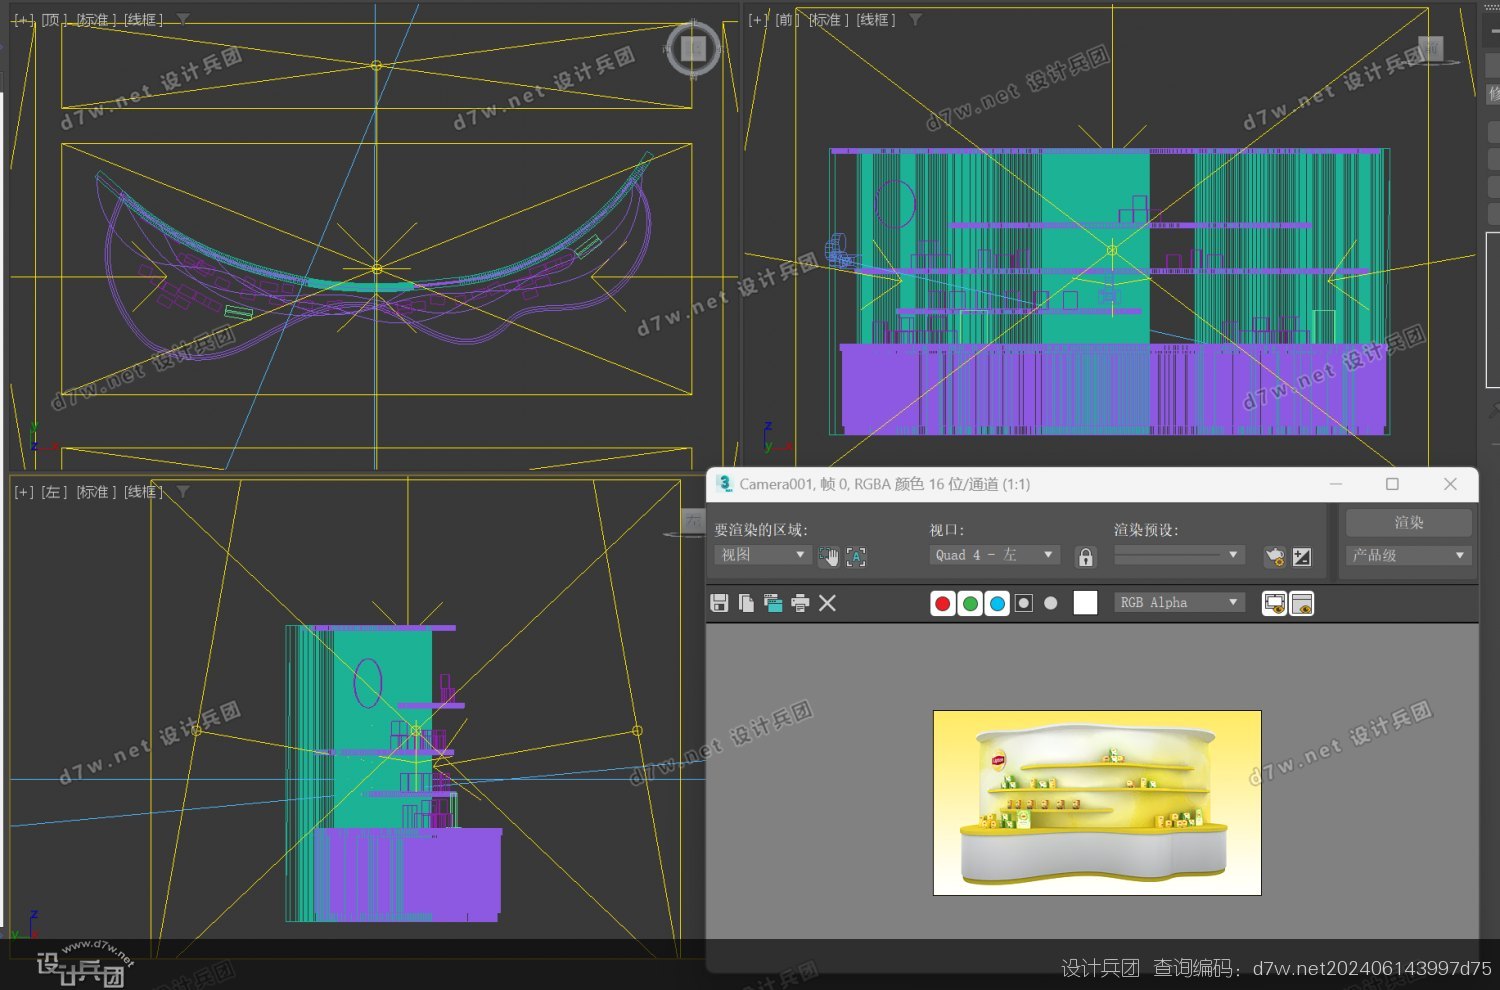1500x990 pixels.
Task: Click the 渲染 render button
Action: [x=1408, y=523]
